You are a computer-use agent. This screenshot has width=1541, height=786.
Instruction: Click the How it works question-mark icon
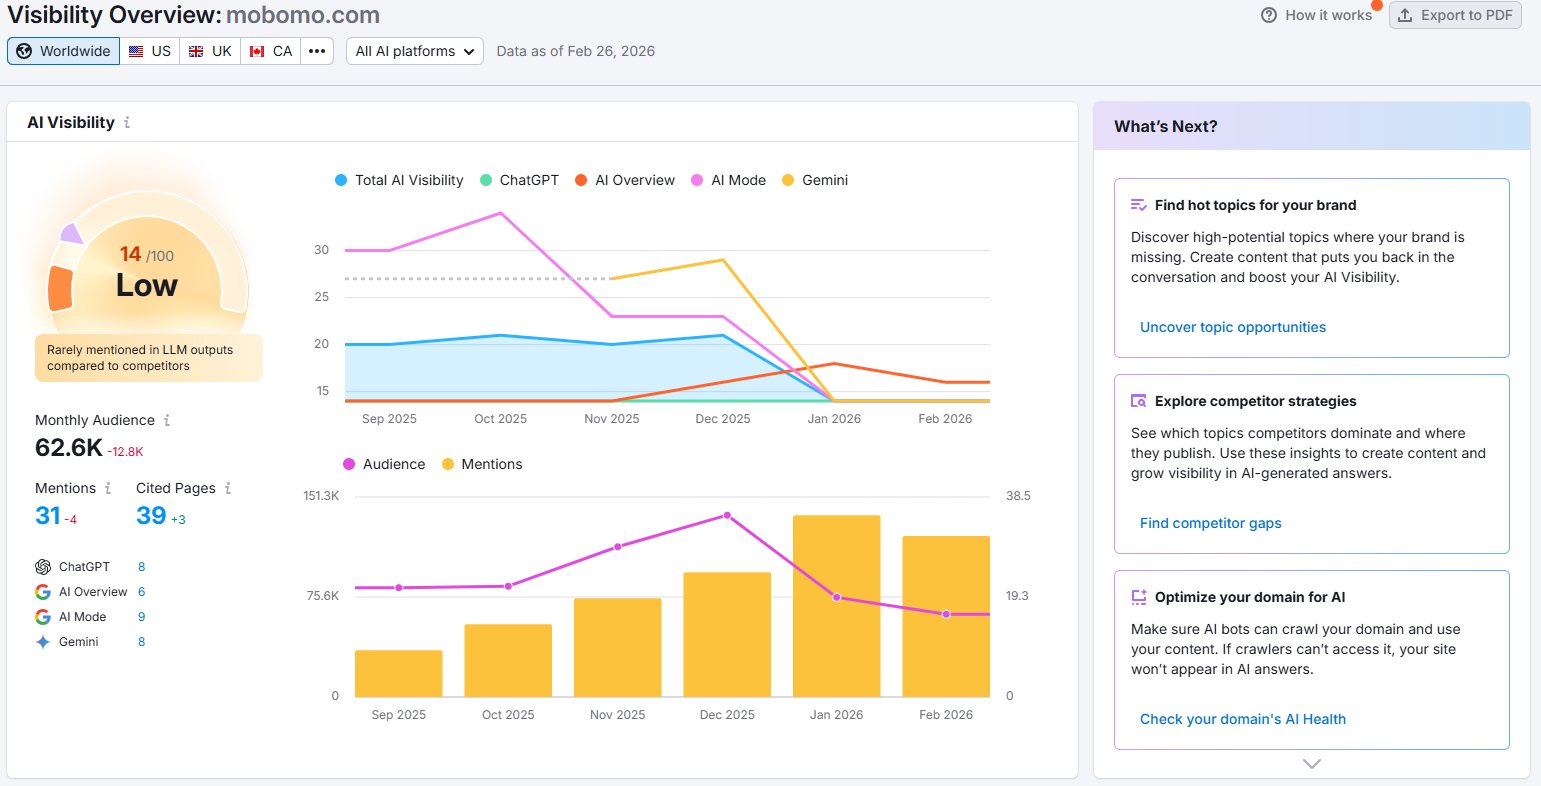point(1269,15)
